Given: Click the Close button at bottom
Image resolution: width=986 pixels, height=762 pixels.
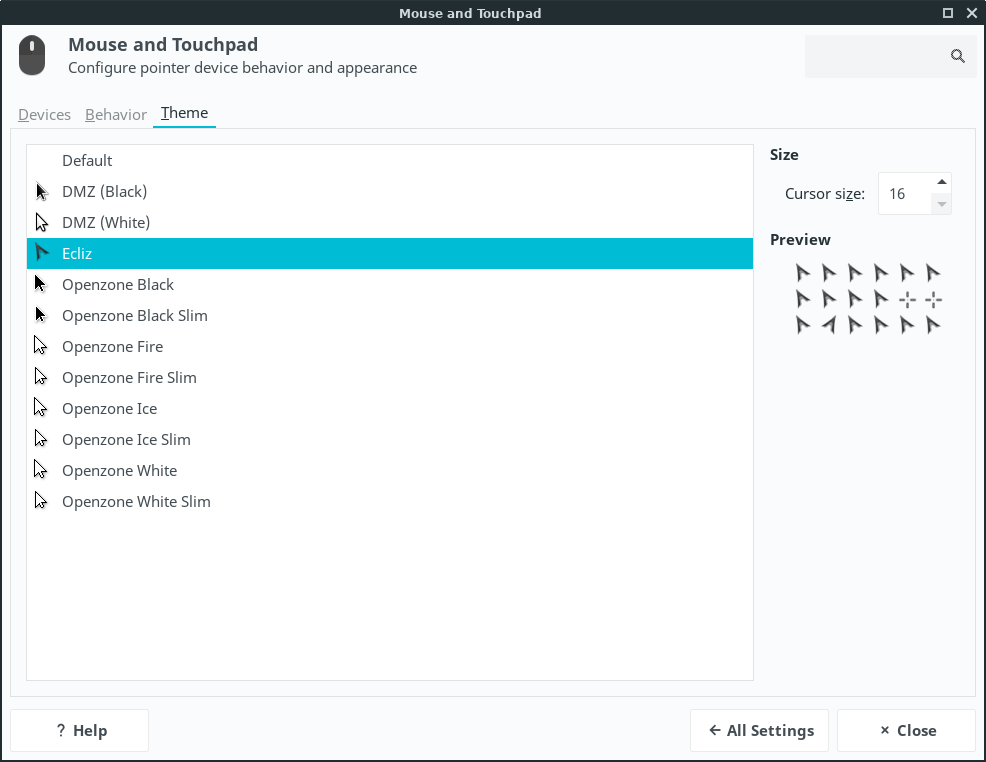Looking at the screenshot, I should click(x=906, y=731).
